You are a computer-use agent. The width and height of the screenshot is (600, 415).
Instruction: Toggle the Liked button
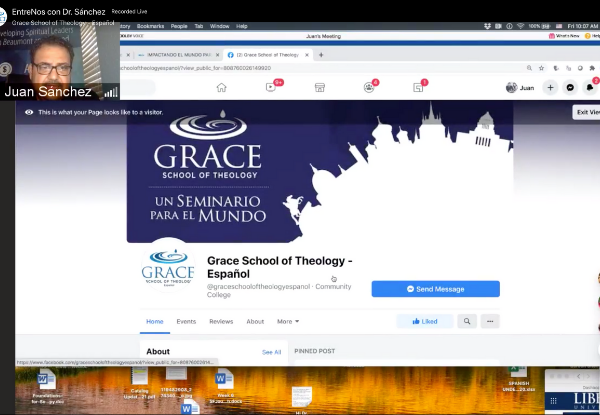point(425,321)
